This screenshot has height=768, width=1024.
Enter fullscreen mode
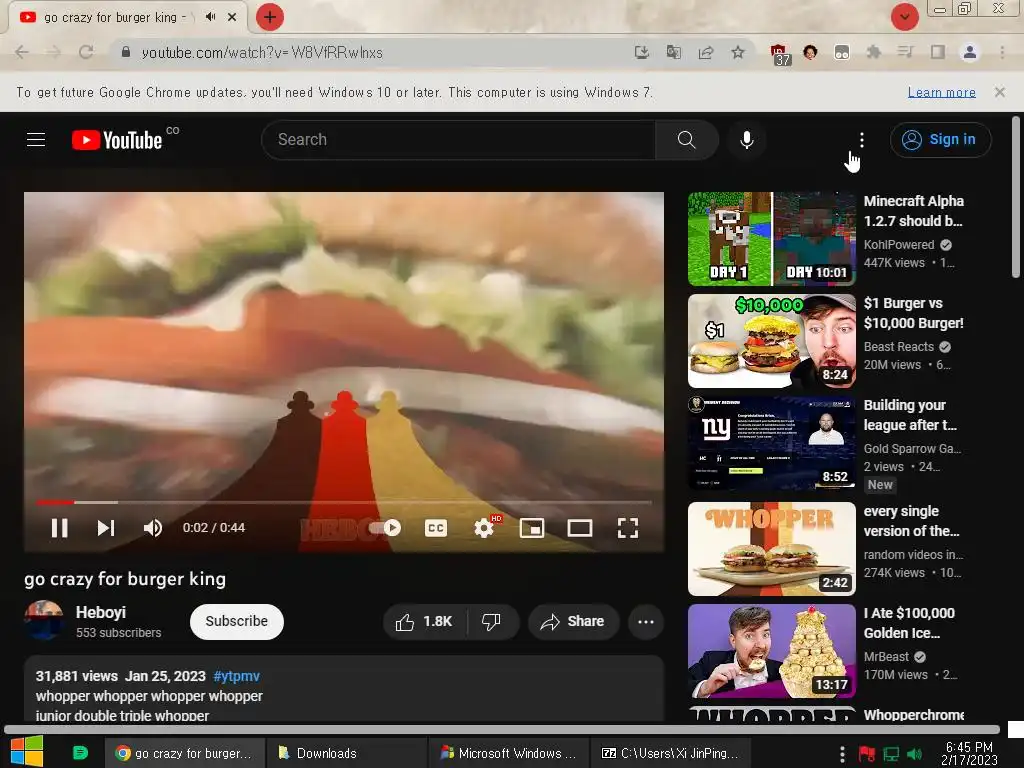628,528
